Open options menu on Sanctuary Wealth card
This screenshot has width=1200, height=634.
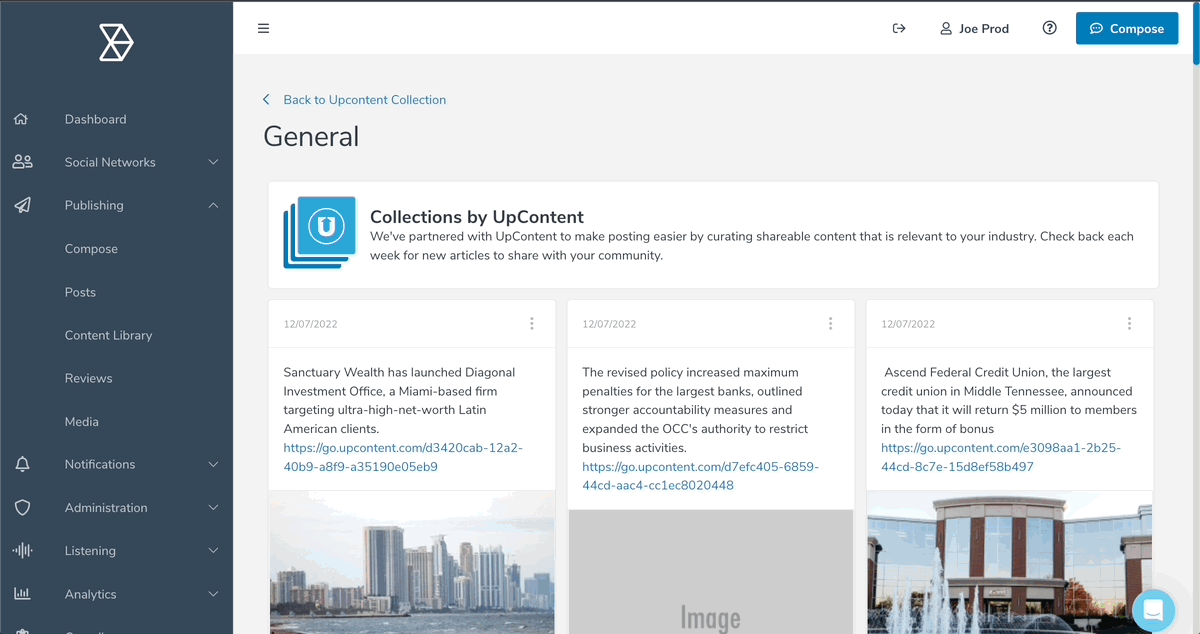pos(532,323)
